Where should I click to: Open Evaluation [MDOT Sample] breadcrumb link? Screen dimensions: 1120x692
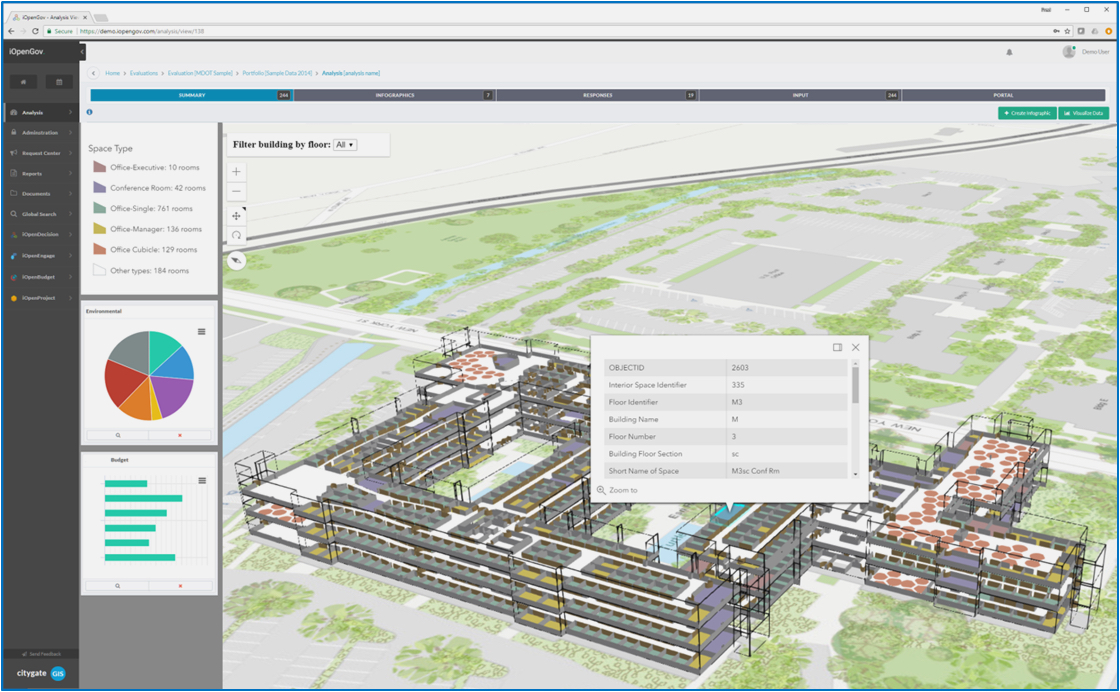[200, 73]
